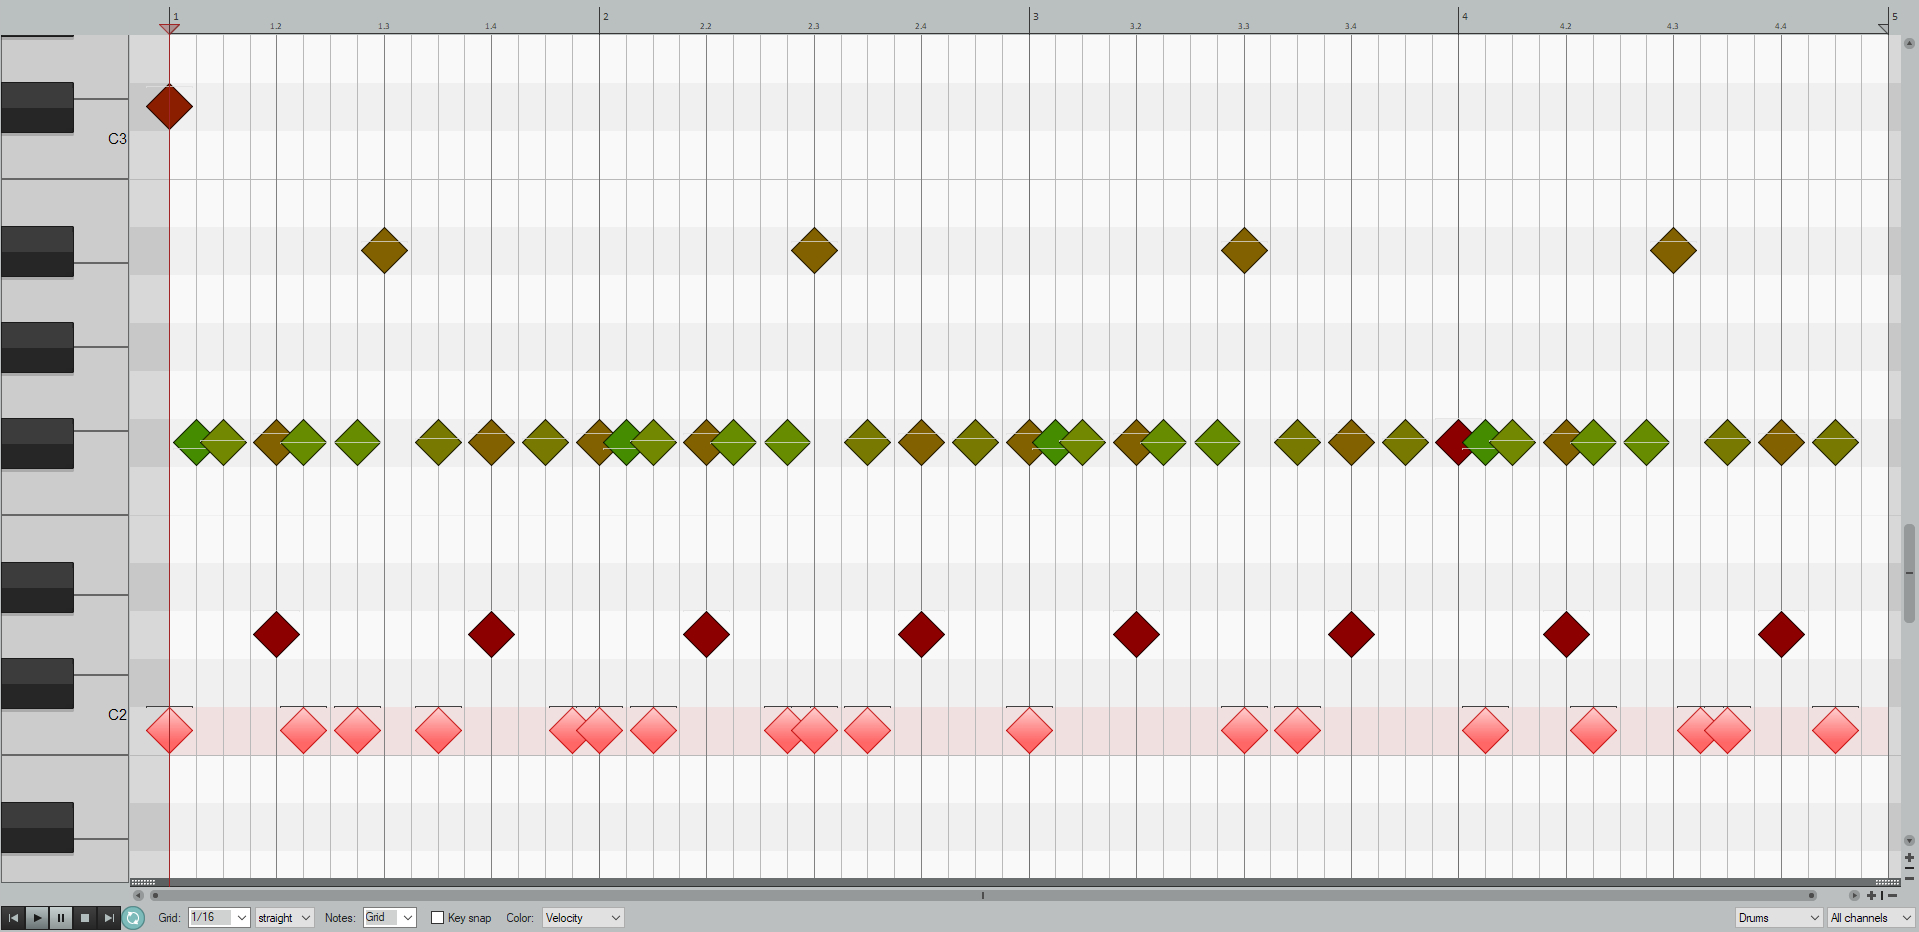This screenshot has width=1919, height=932.
Task: Click measure 3 marker in the ruler
Action: [1034, 17]
